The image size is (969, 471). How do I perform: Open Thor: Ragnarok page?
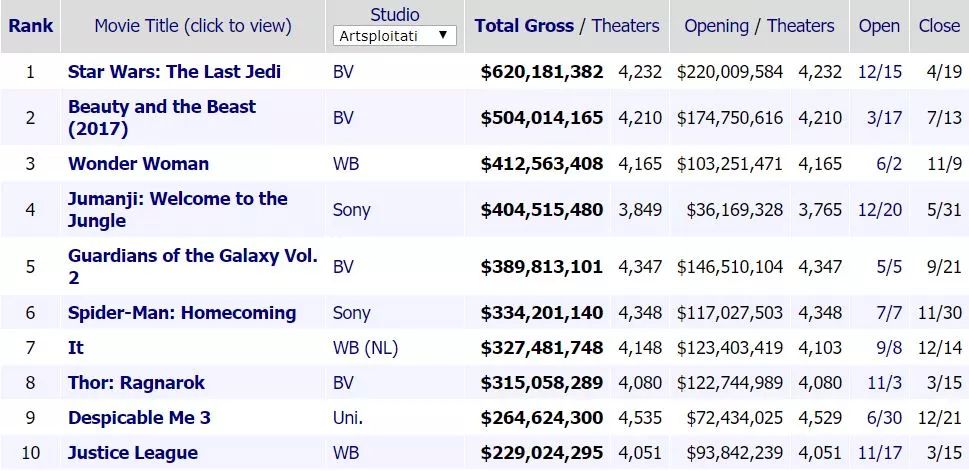136,383
